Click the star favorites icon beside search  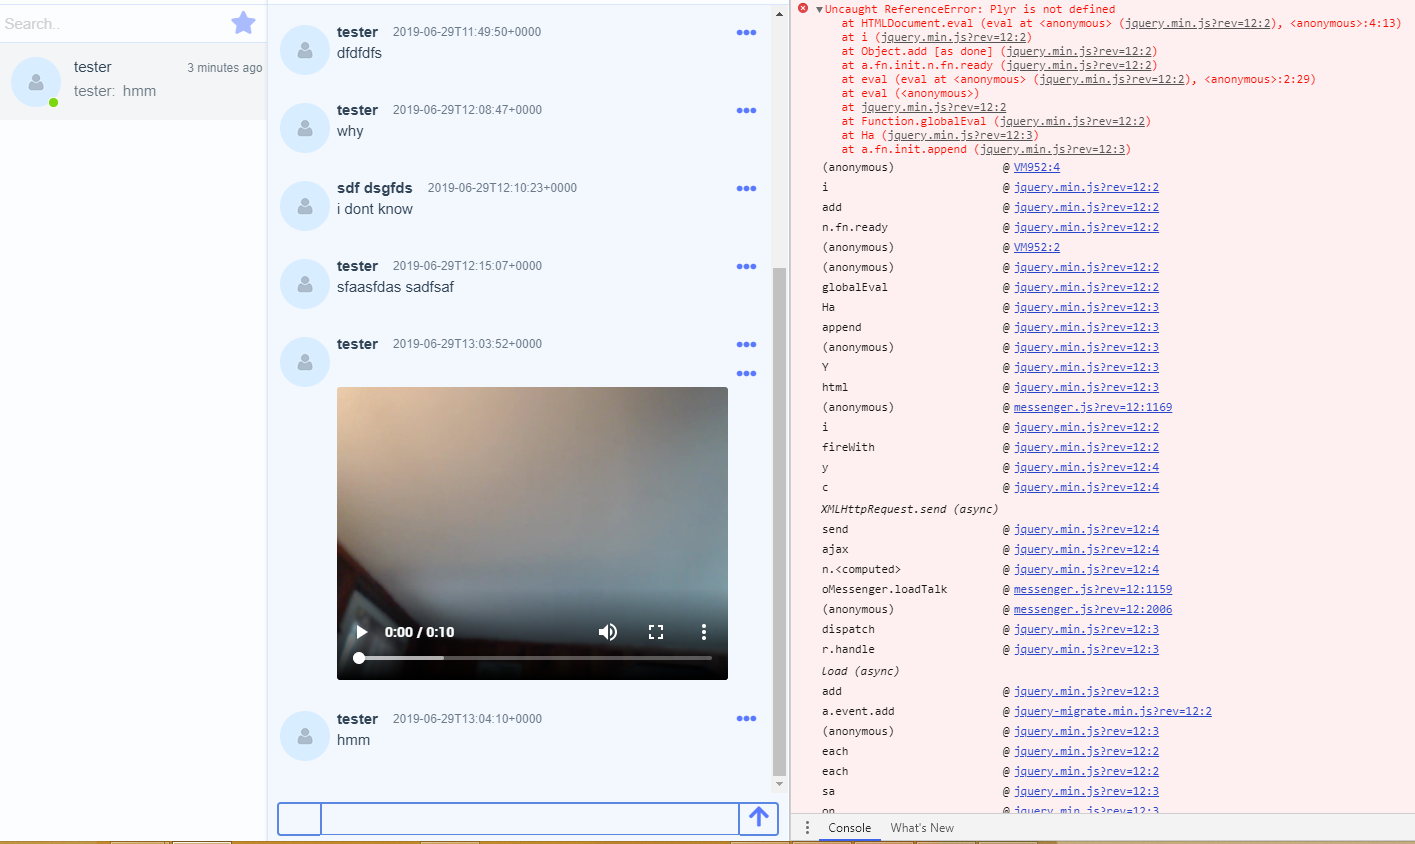tap(243, 23)
